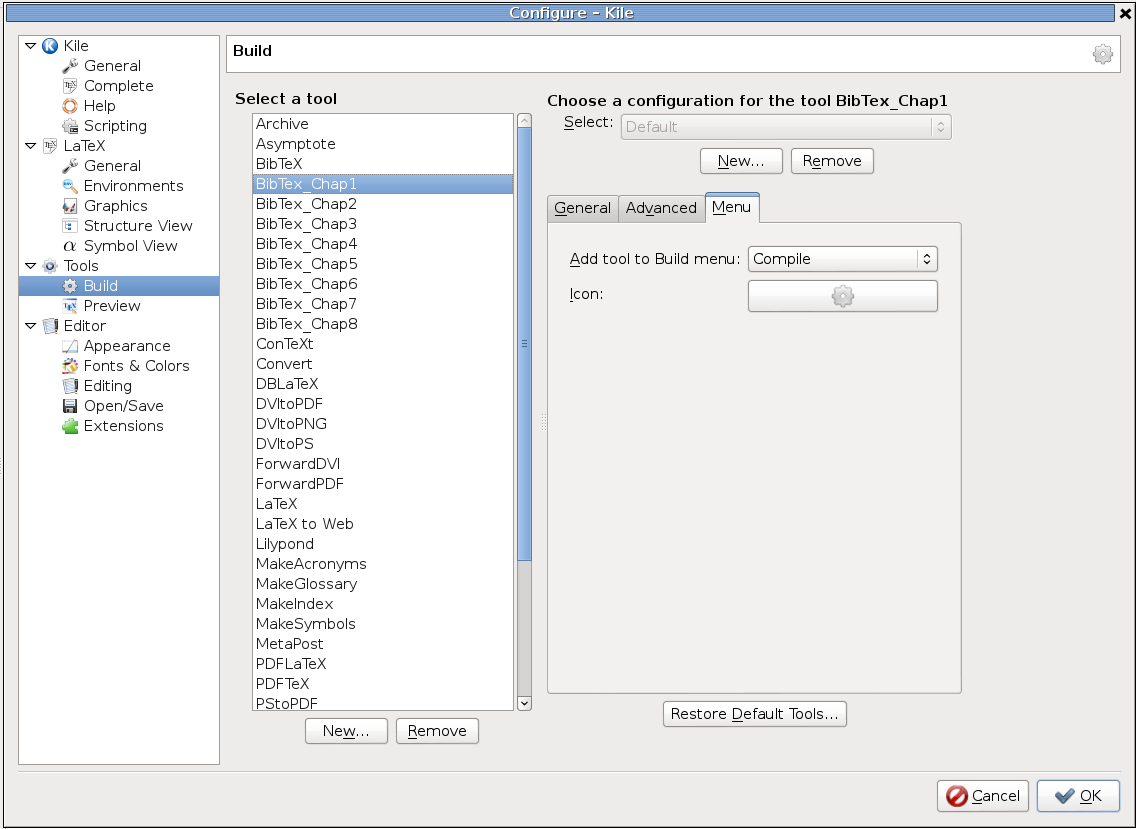Screen dimensions: 1136x829
Task: Click the Complete page icon
Action: (70, 86)
